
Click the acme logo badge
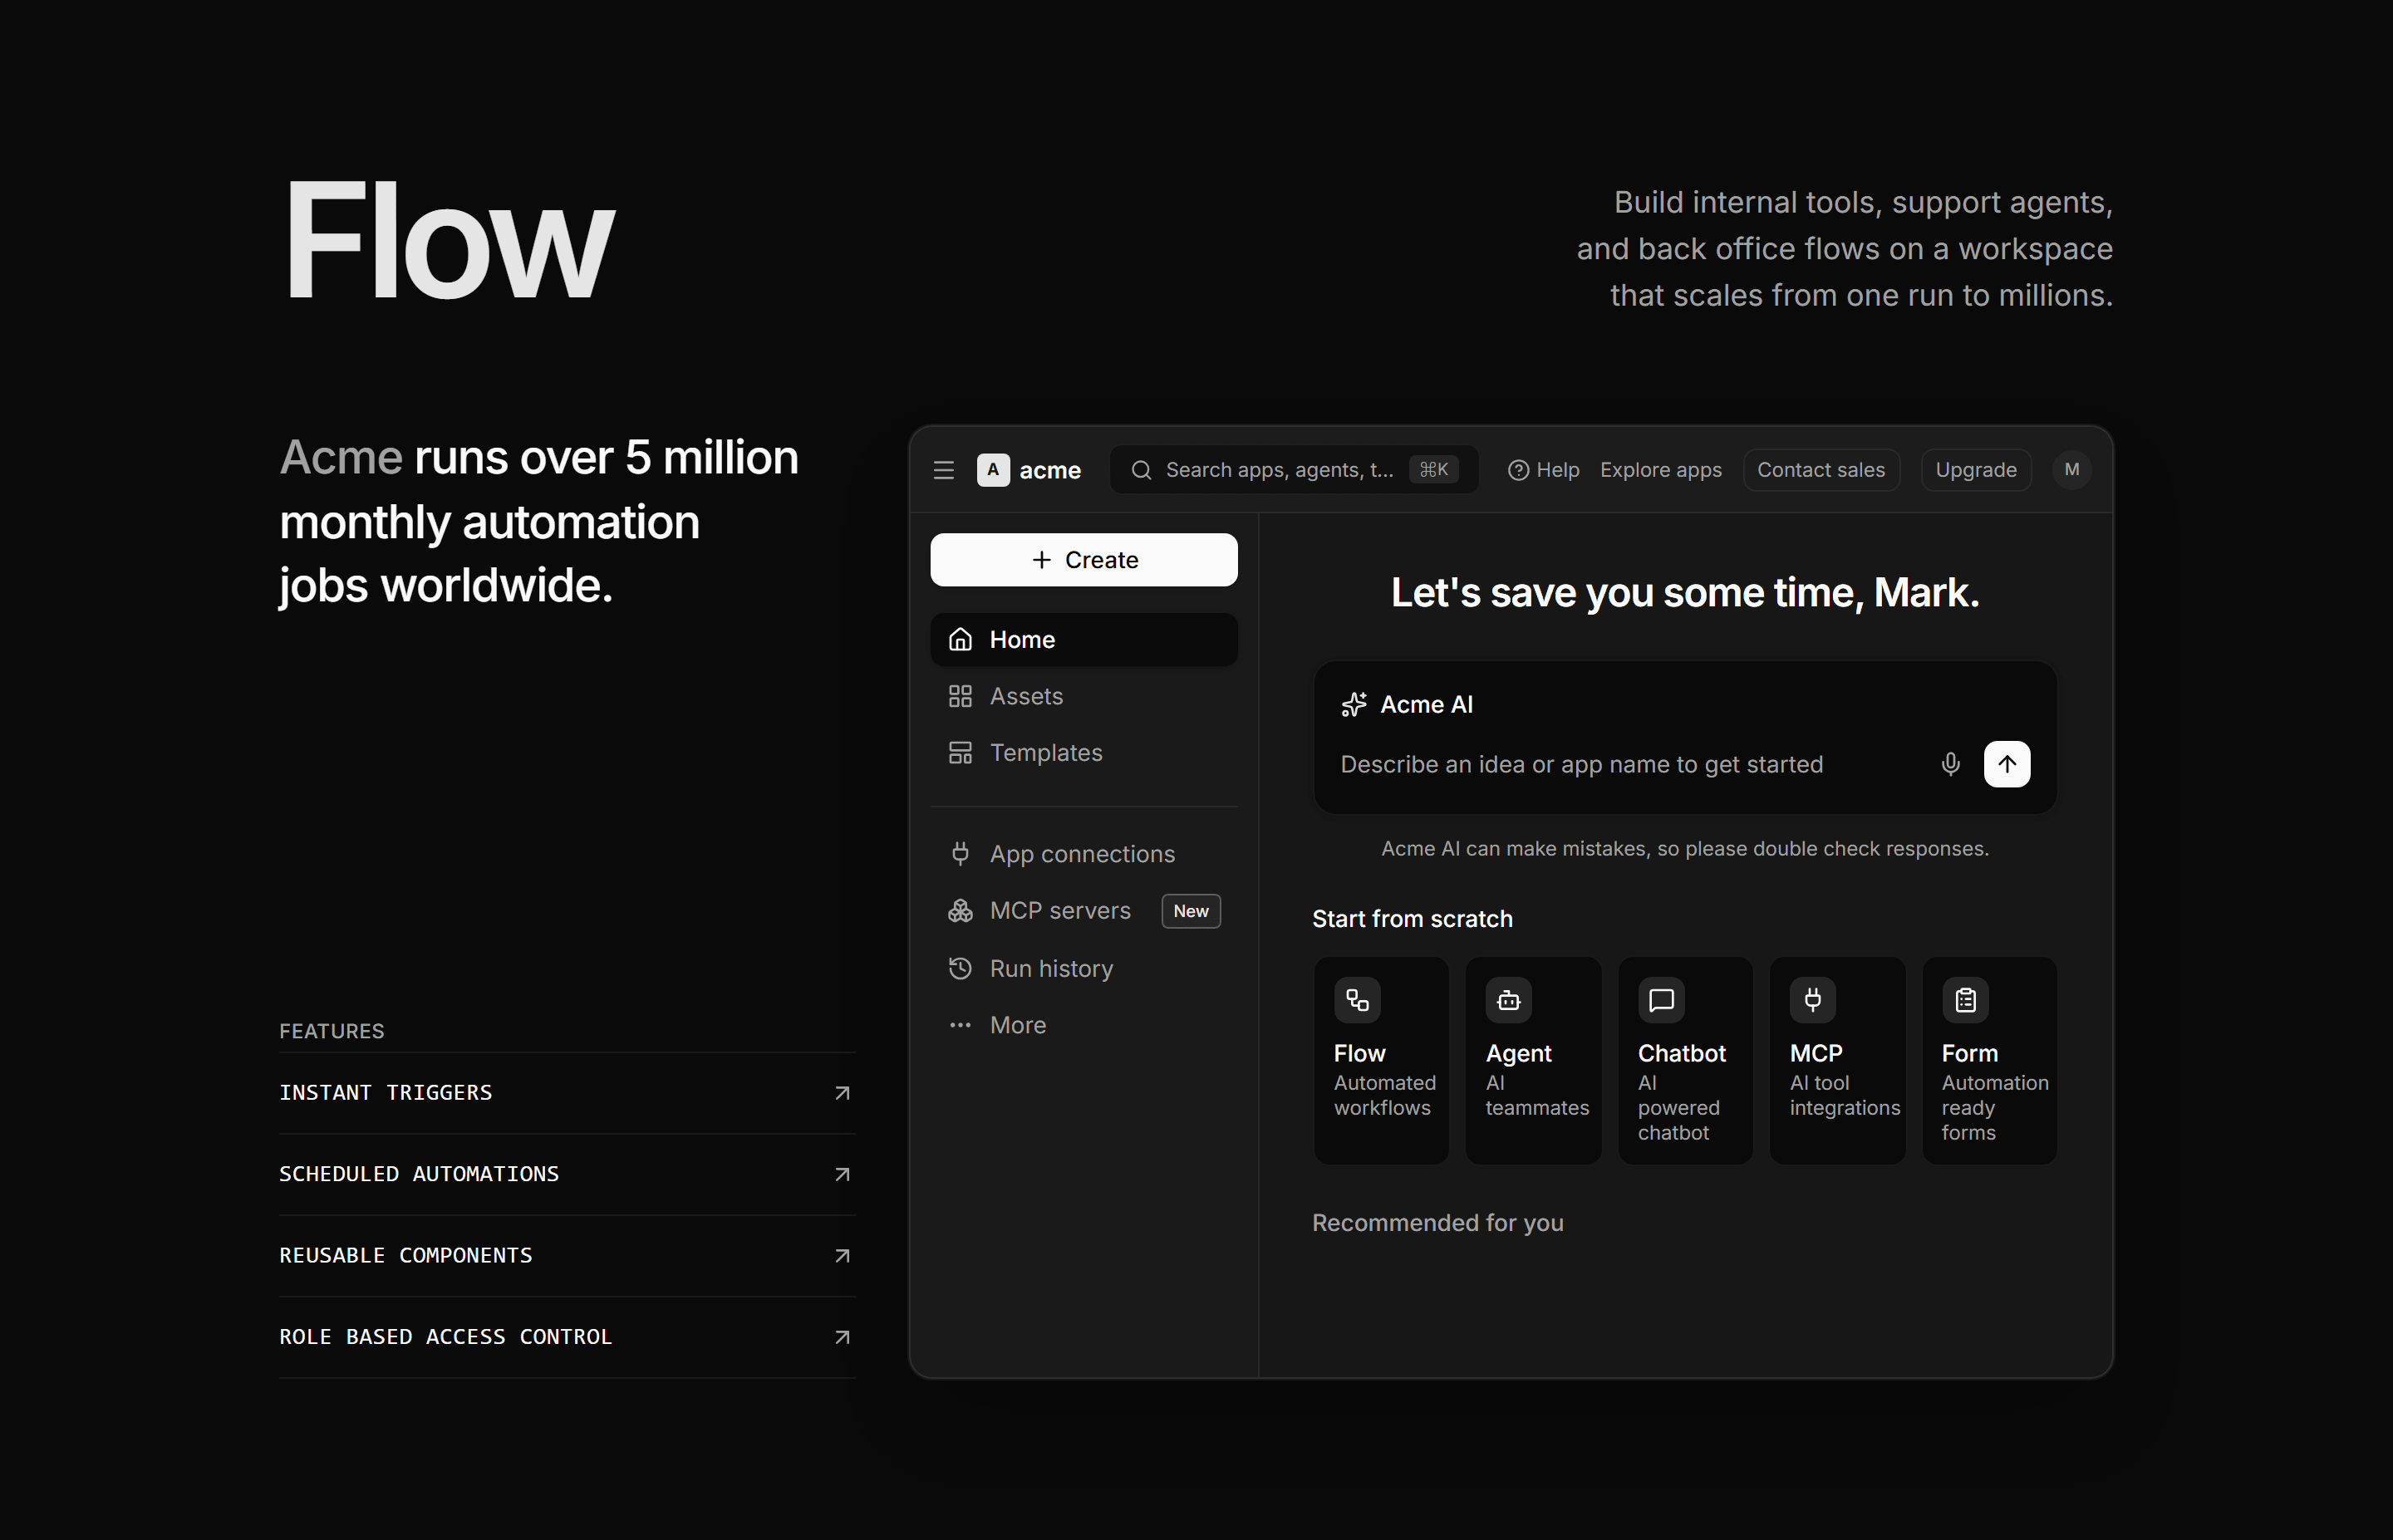tap(992, 470)
